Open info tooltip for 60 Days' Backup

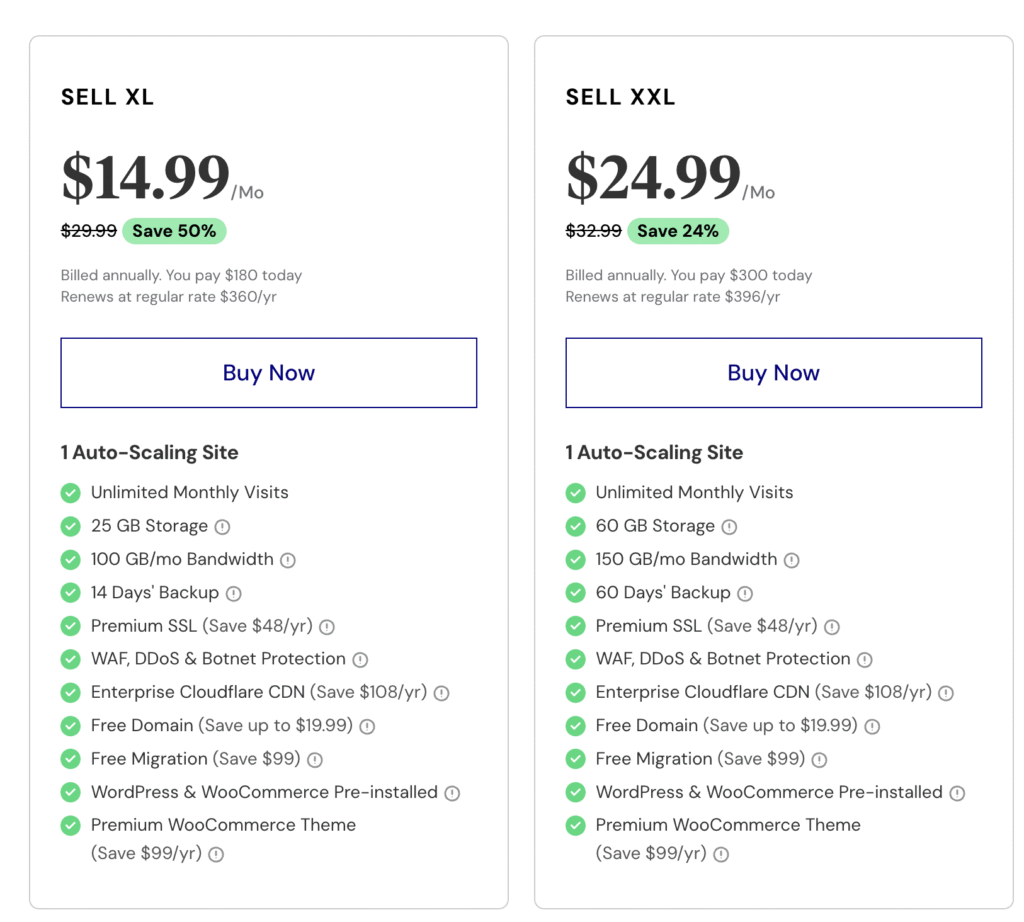tap(745, 594)
